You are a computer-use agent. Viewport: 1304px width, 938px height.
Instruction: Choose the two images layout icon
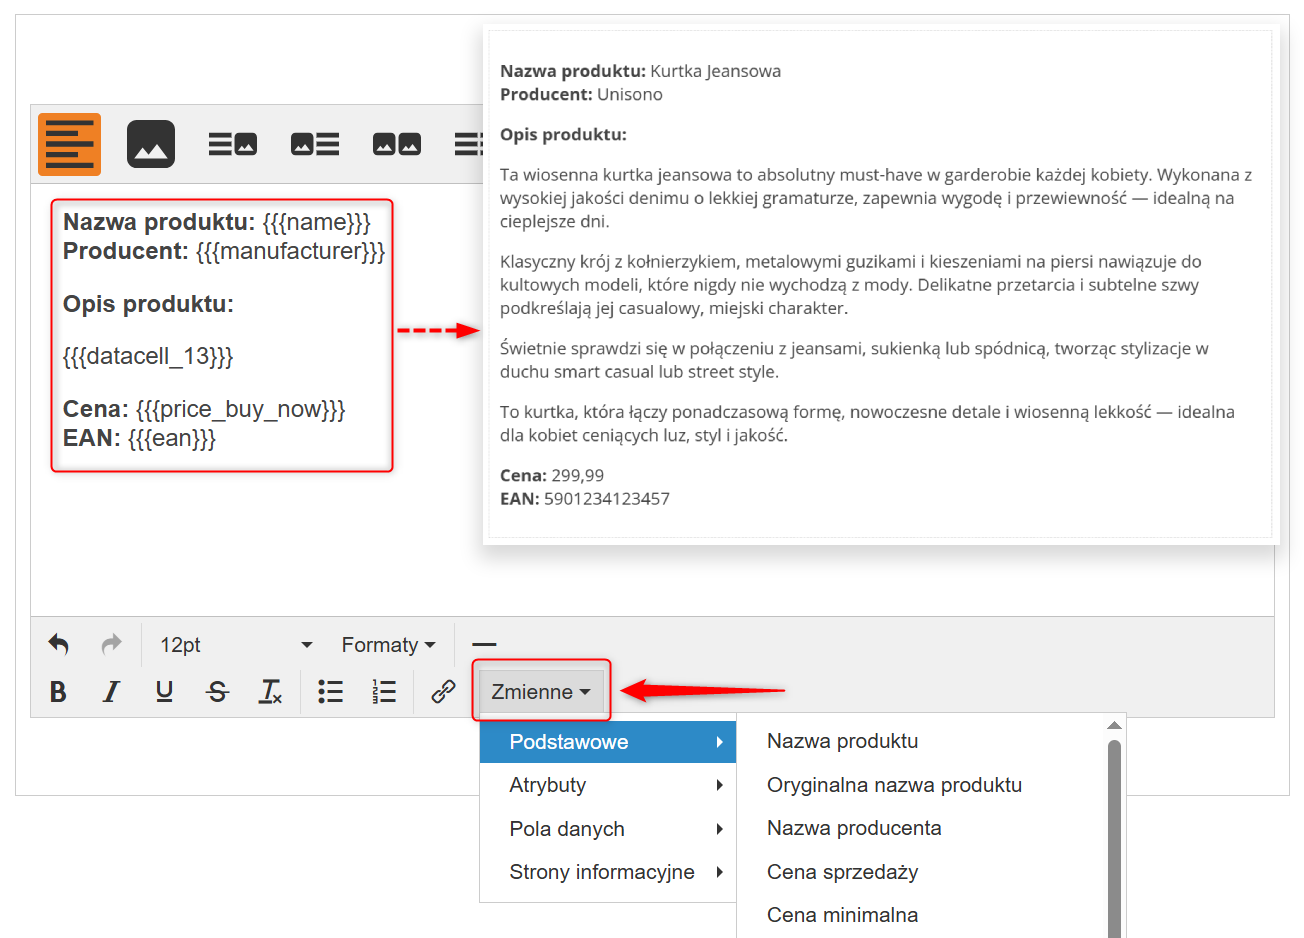[x=397, y=144]
